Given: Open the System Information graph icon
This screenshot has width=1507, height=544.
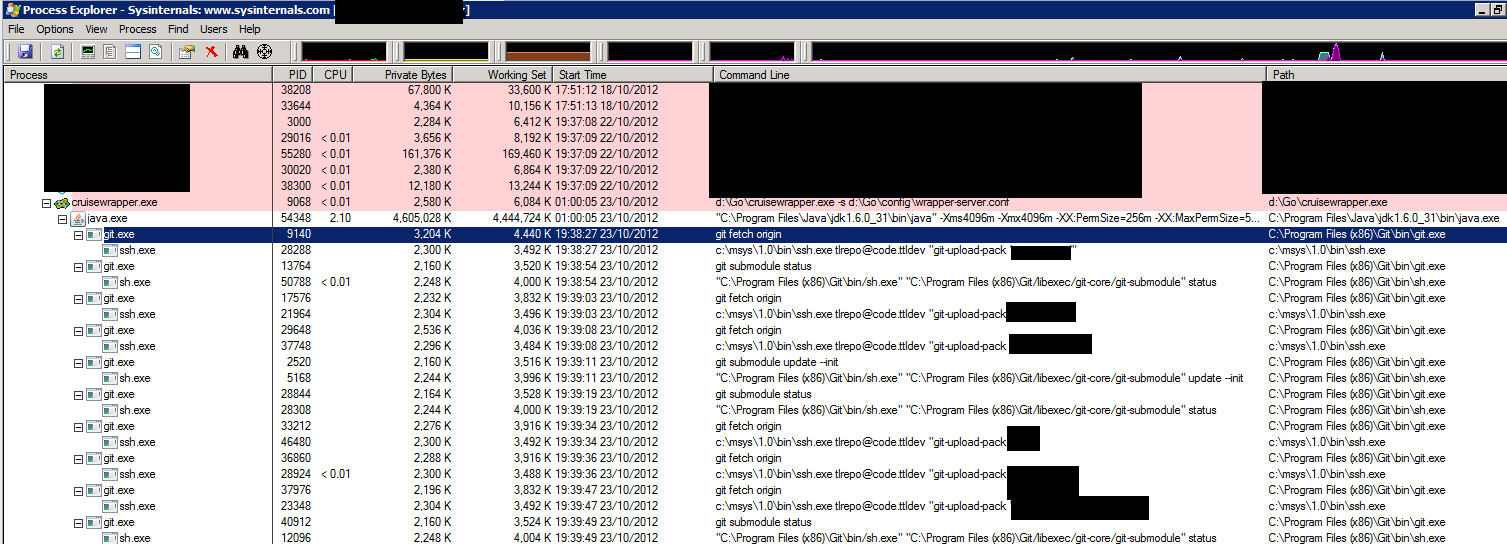Looking at the screenshot, I should [x=88, y=51].
